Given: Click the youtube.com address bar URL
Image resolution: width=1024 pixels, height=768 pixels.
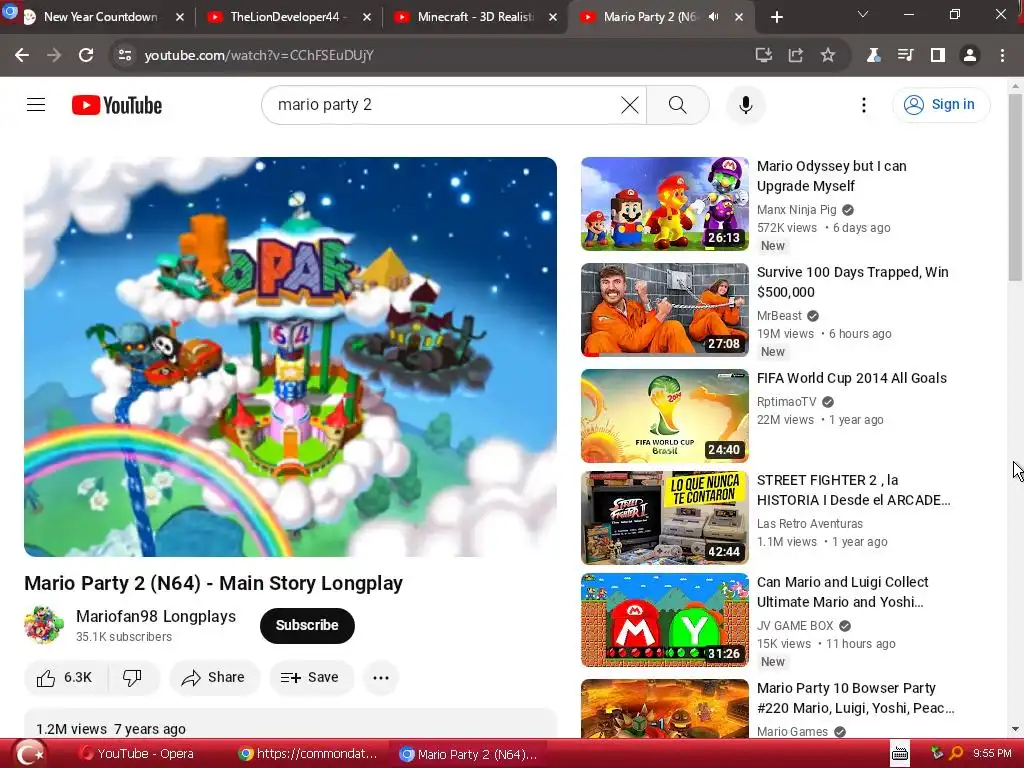Looking at the screenshot, I should (x=259, y=56).
